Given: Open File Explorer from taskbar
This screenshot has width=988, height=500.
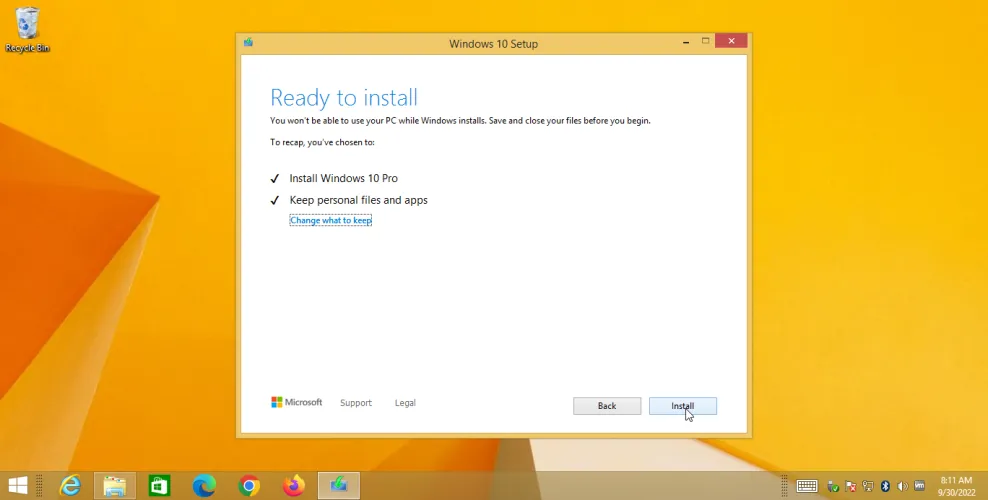Looking at the screenshot, I should 115,486.
